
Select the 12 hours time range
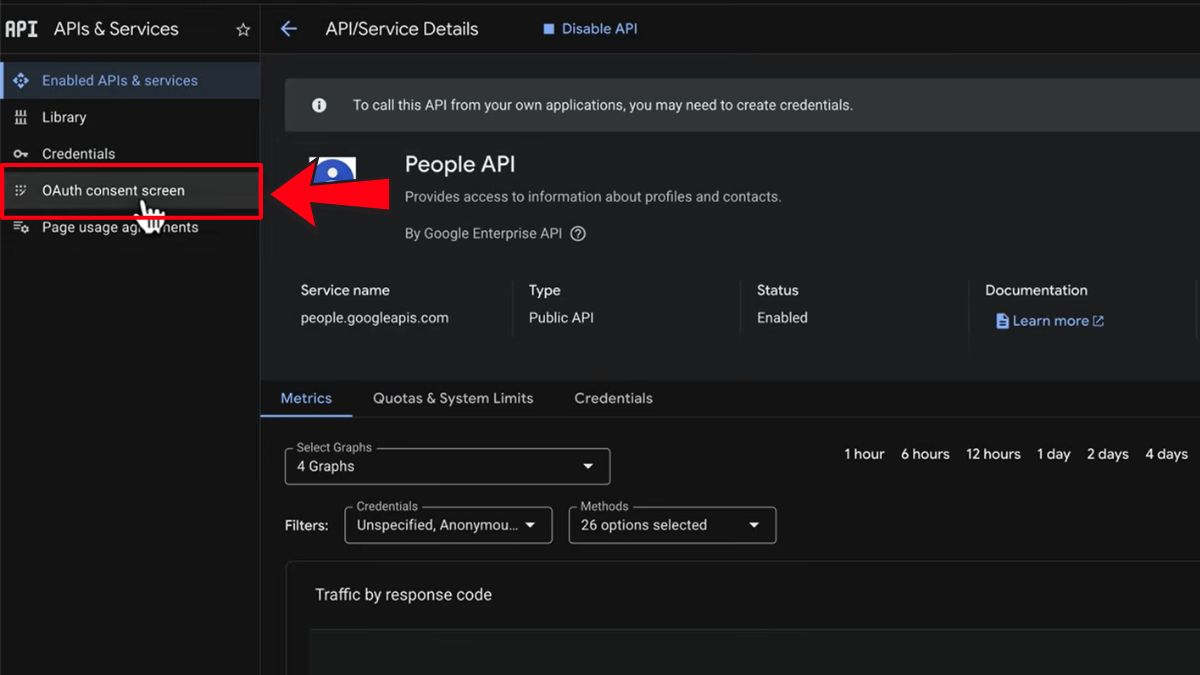coord(993,454)
